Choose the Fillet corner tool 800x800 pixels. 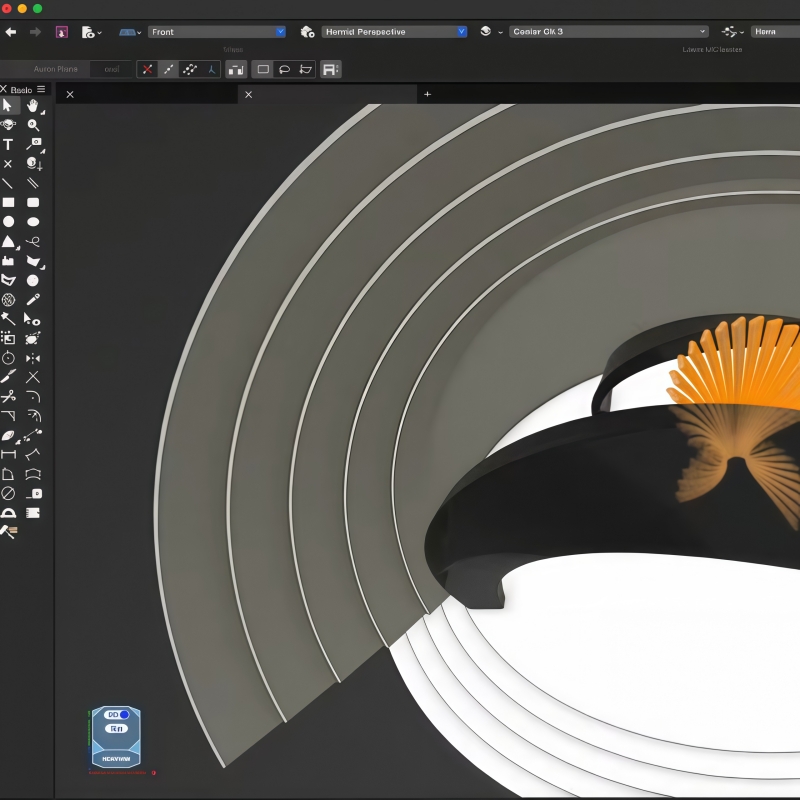[33, 396]
